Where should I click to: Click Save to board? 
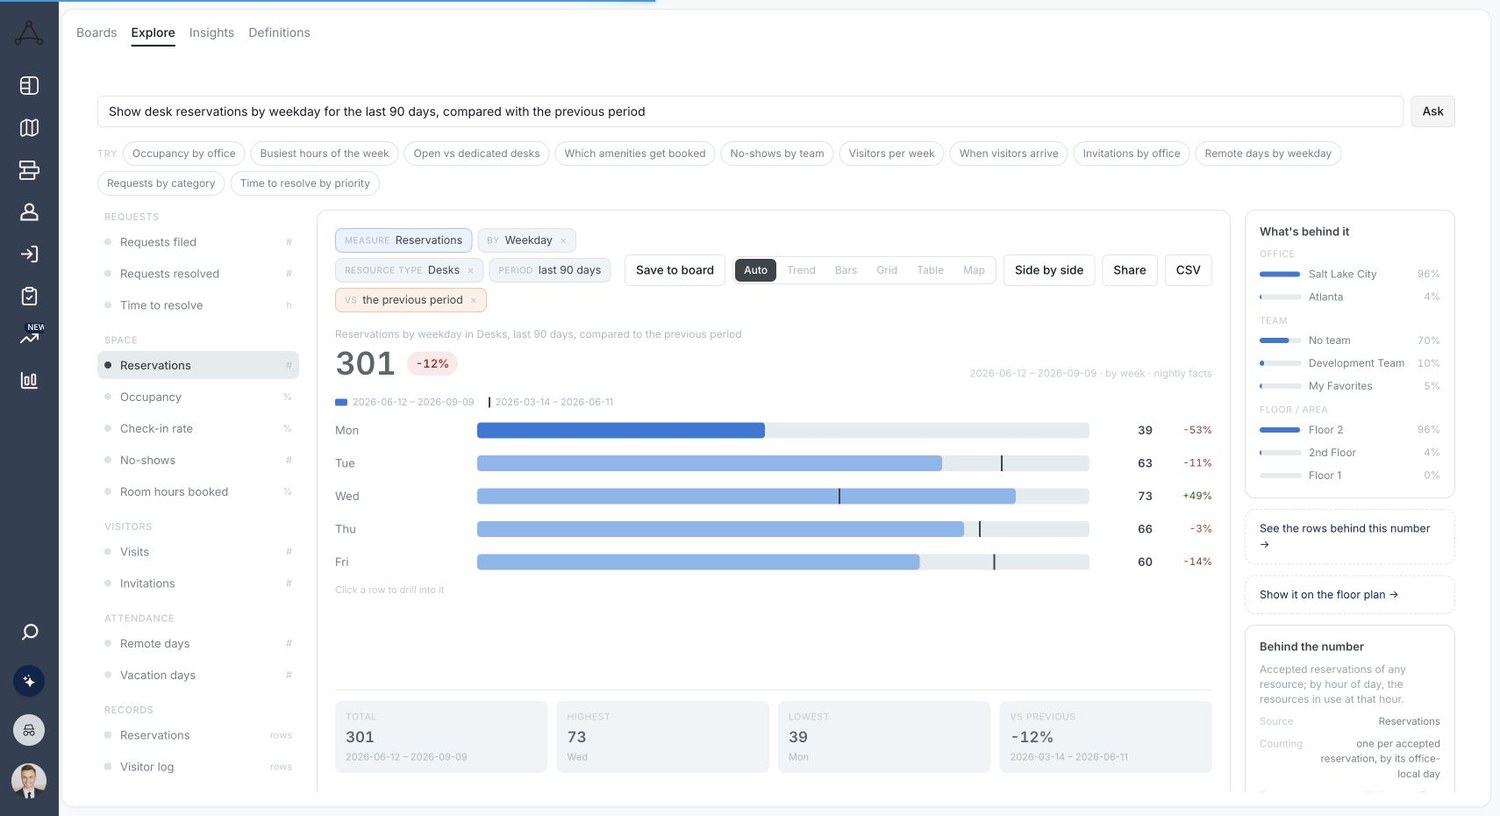click(x=675, y=270)
